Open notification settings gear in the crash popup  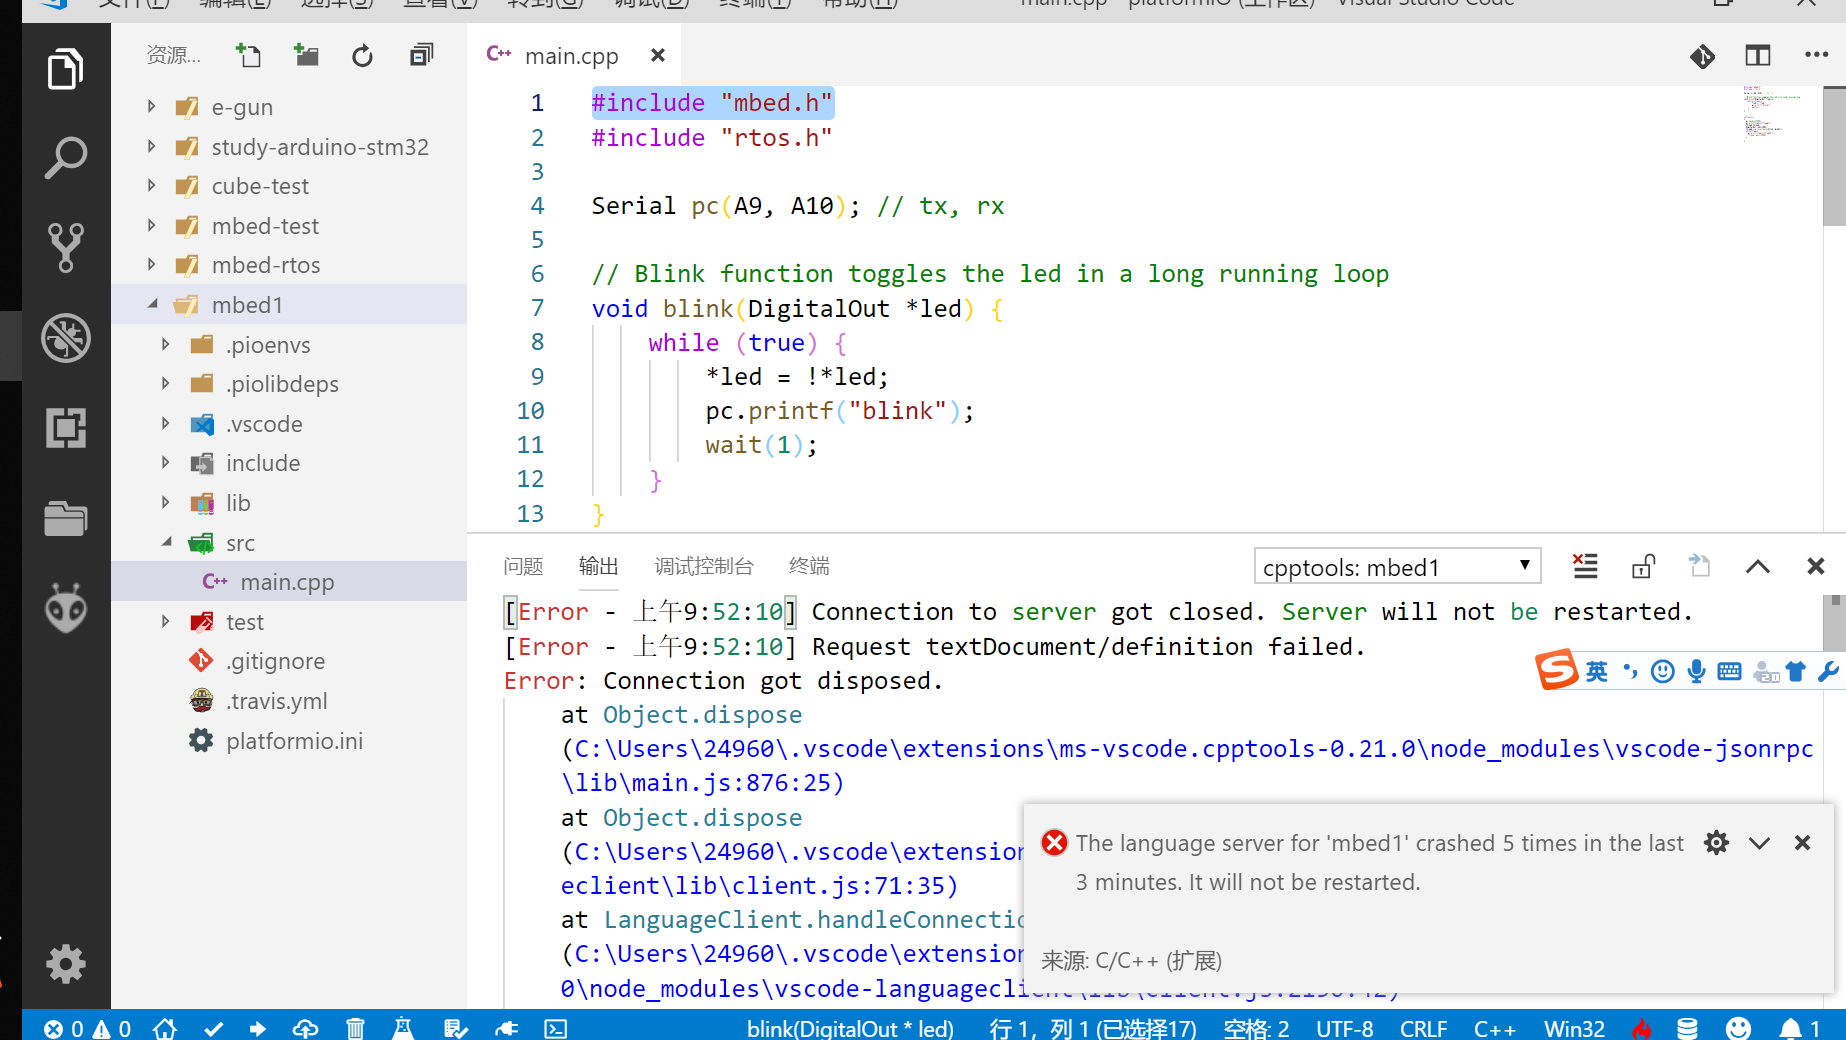click(1716, 843)
